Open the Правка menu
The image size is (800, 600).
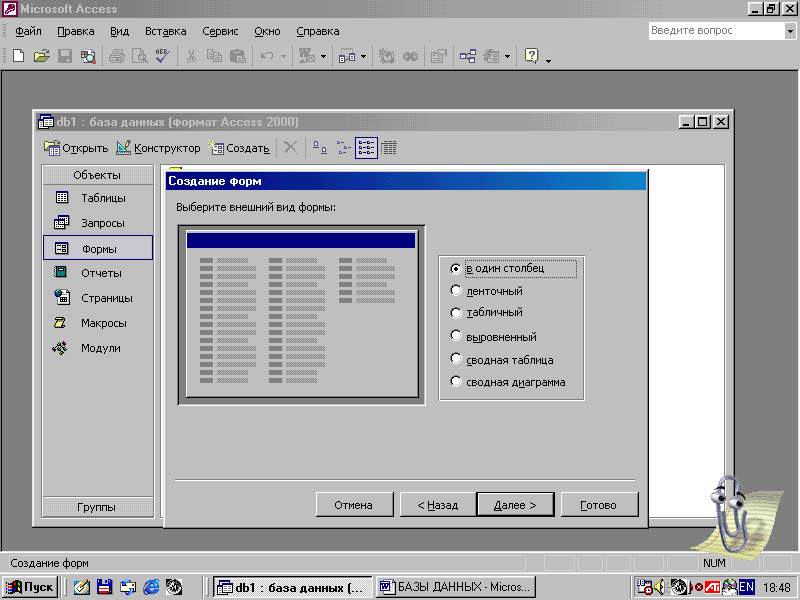click(76, 31)
